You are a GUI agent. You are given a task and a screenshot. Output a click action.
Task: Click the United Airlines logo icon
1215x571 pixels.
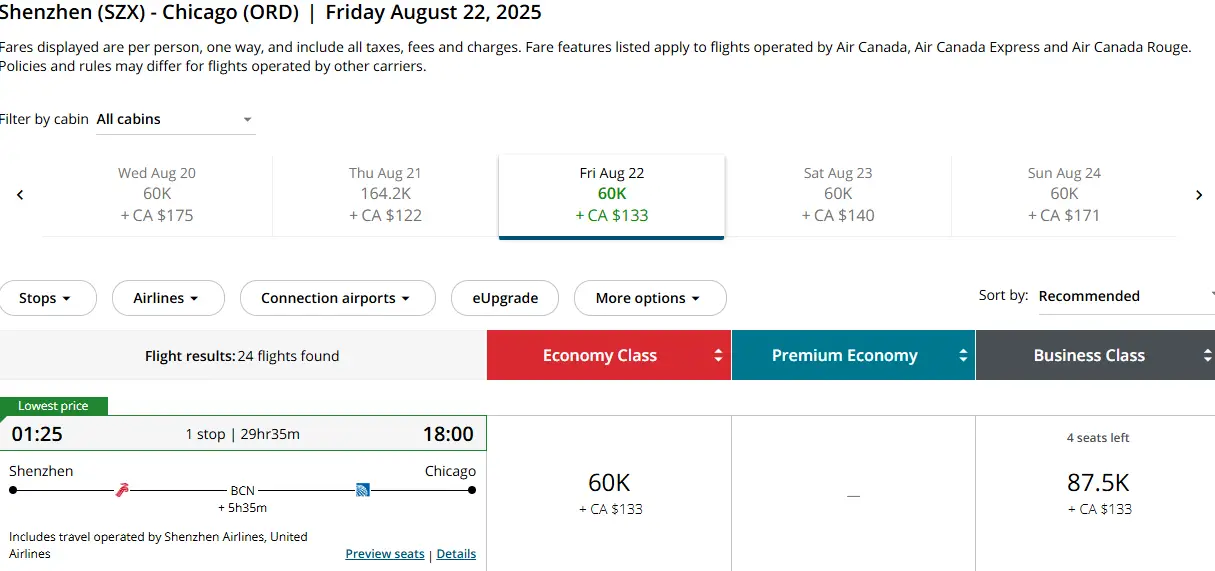pyautogui.click(x=364, y=490)
